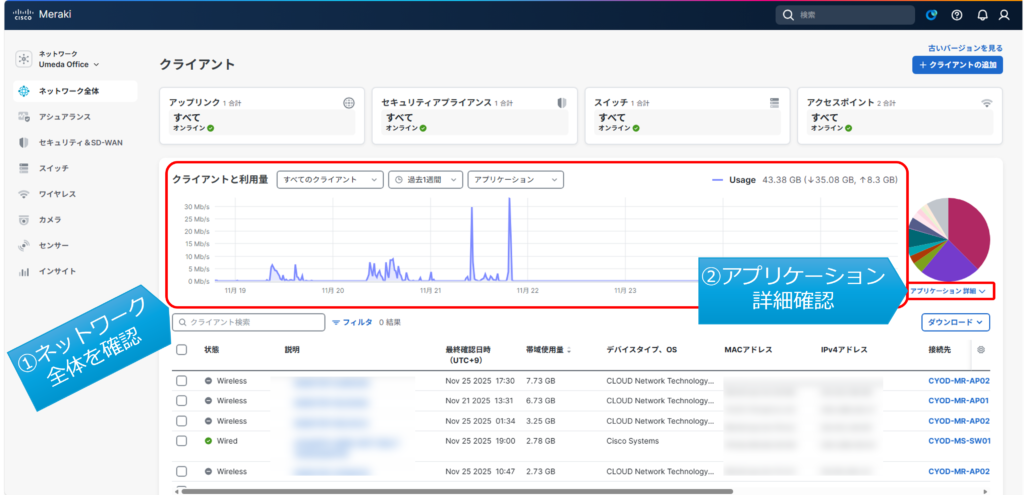Click green status icon of Wired row
Screen dimensions: 1024x495
point(208,441)
